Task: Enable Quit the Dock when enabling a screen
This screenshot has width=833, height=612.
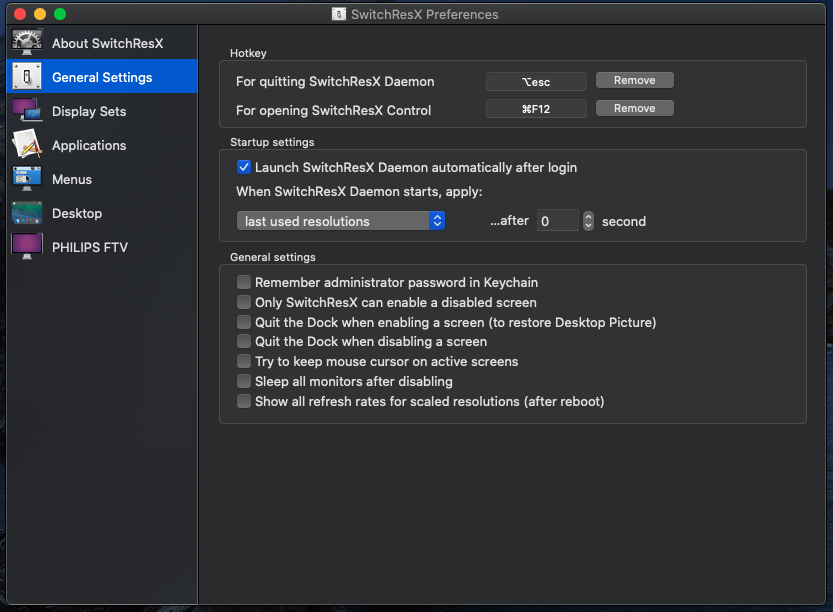Action: coord(243,322)
